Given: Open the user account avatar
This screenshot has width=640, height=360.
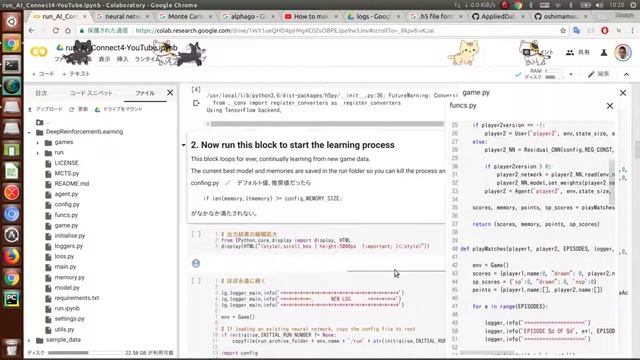Looking at the screenshot, I should [623, 52].
